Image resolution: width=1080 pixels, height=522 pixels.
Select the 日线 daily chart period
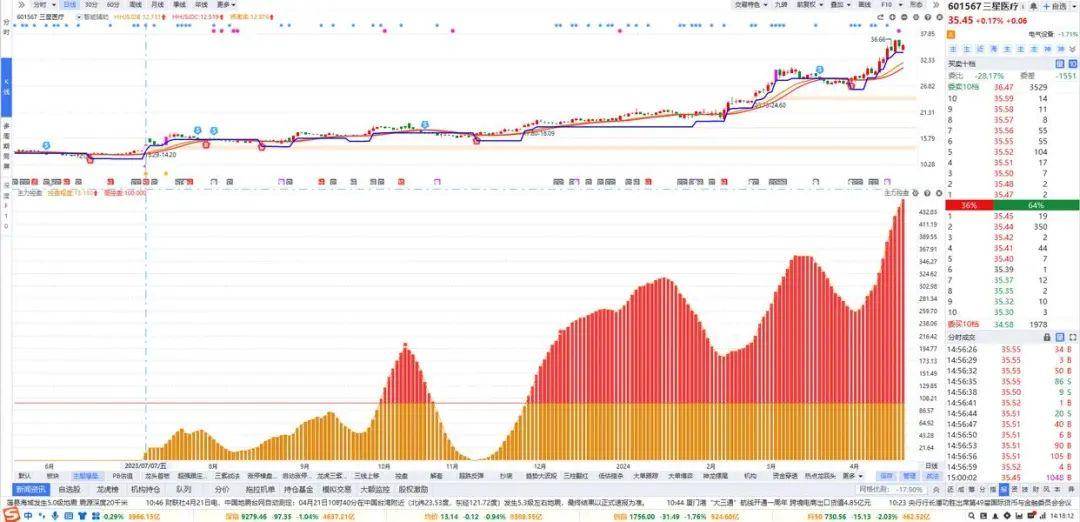pos(70,5)
